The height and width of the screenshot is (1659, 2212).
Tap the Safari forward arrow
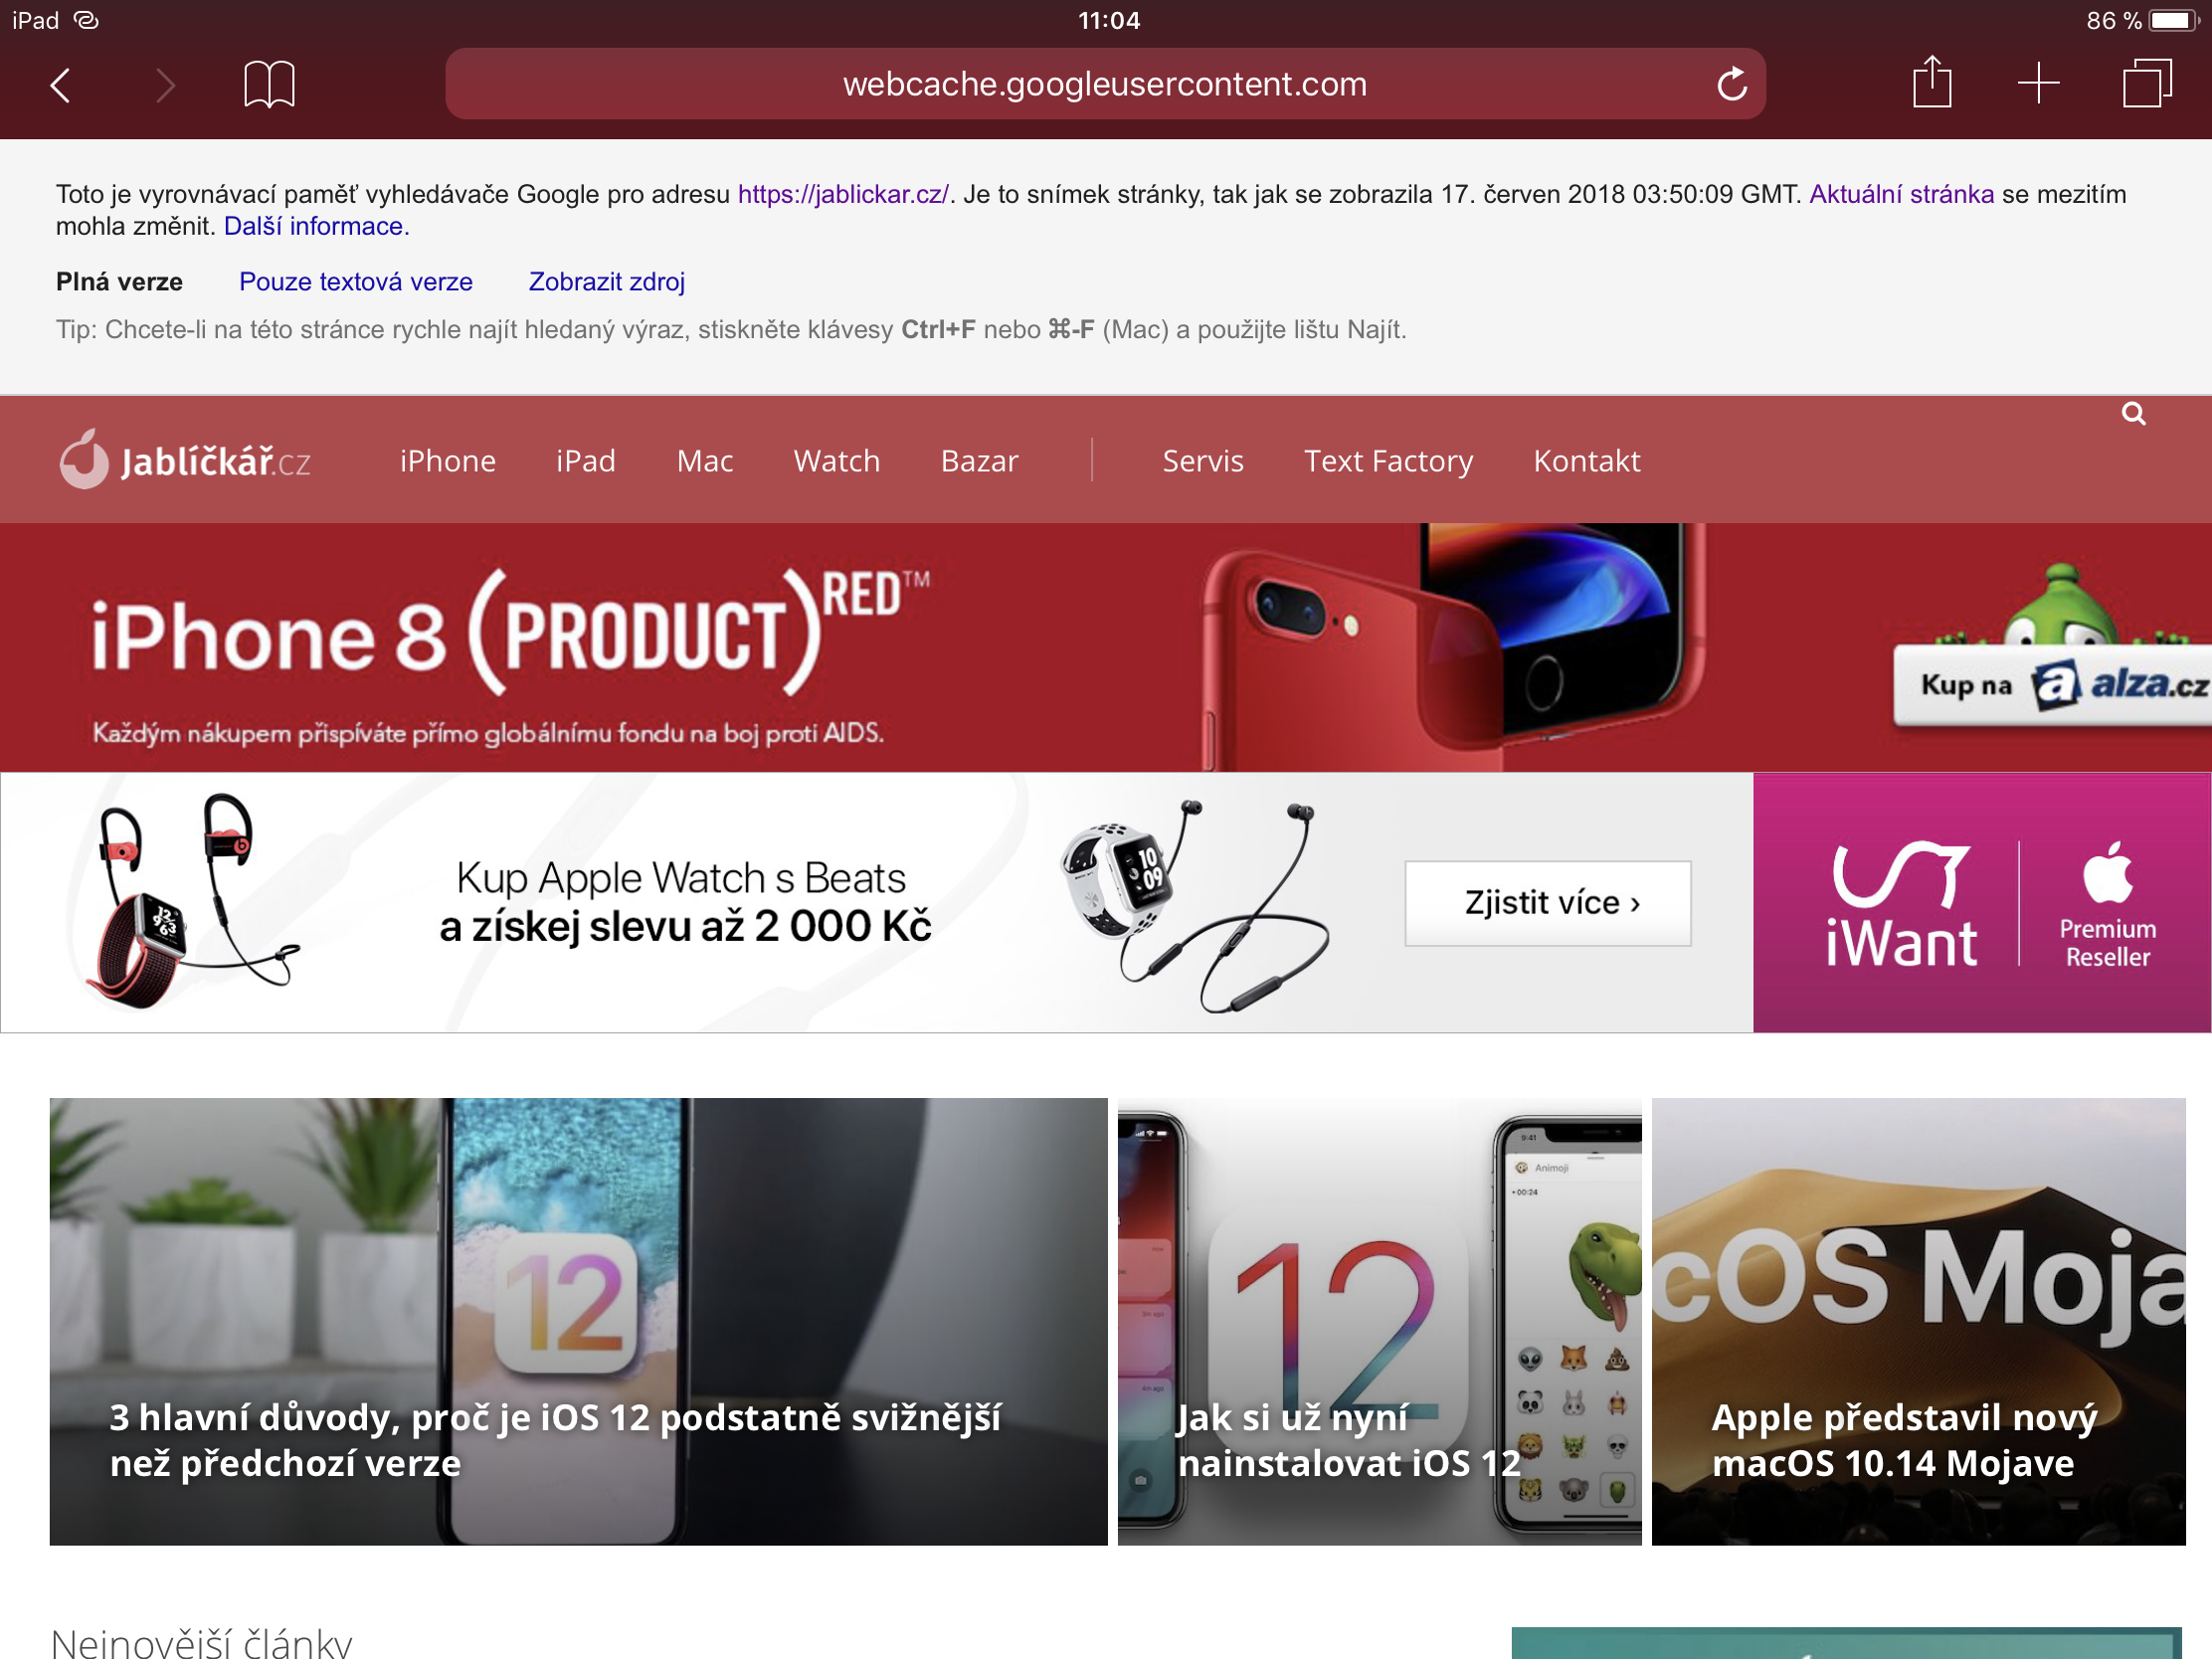[165, 85]
